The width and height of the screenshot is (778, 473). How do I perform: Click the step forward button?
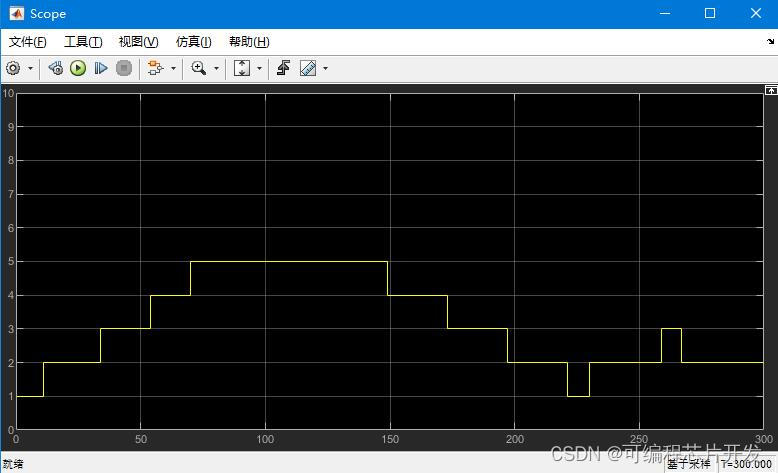[x=101, y=68]
